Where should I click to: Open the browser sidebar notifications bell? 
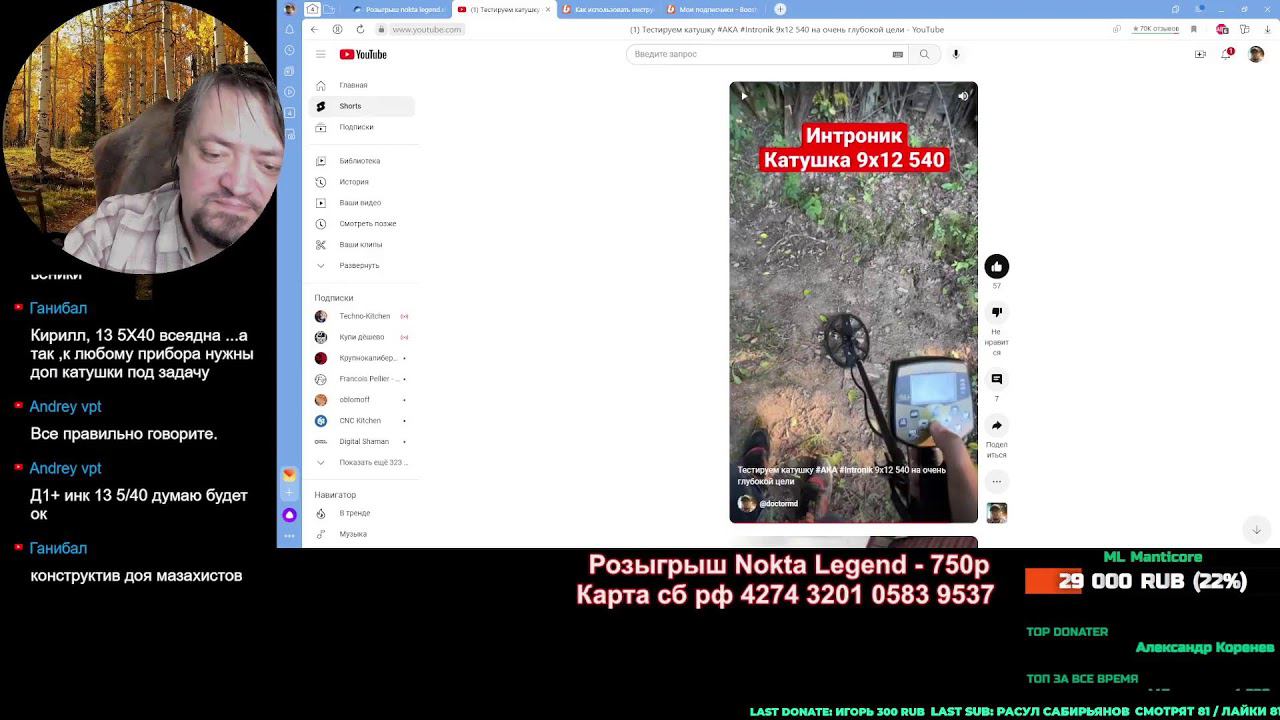[289, 29]
